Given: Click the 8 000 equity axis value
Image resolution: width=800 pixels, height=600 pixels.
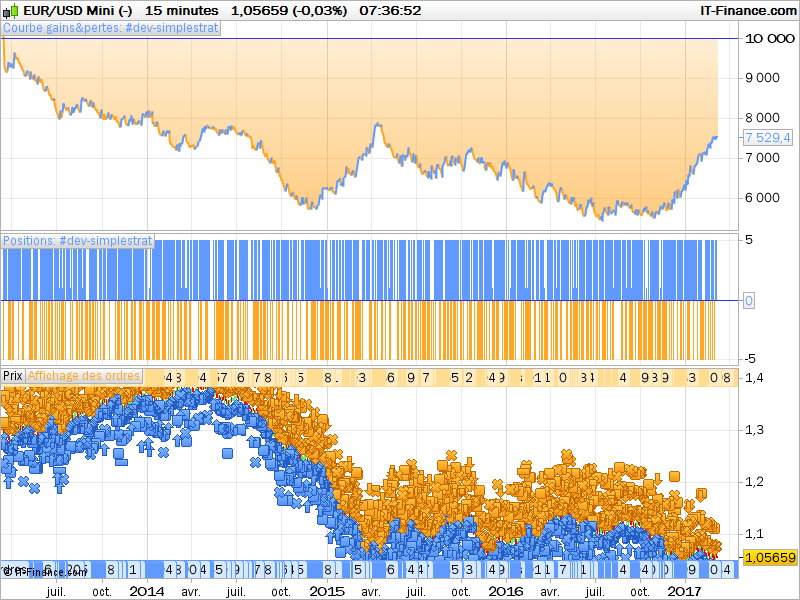Looking at the screenshot, I should tap(762, 118).
